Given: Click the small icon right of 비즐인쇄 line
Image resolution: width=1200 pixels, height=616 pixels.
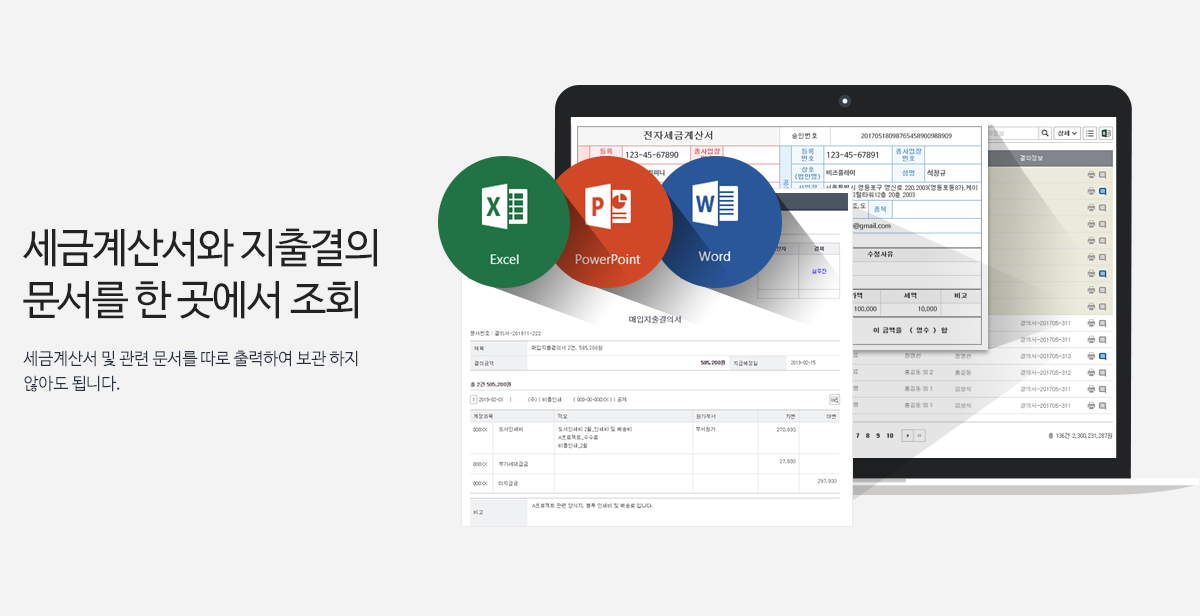Looking at the screenshot, I should pos(834,399).
